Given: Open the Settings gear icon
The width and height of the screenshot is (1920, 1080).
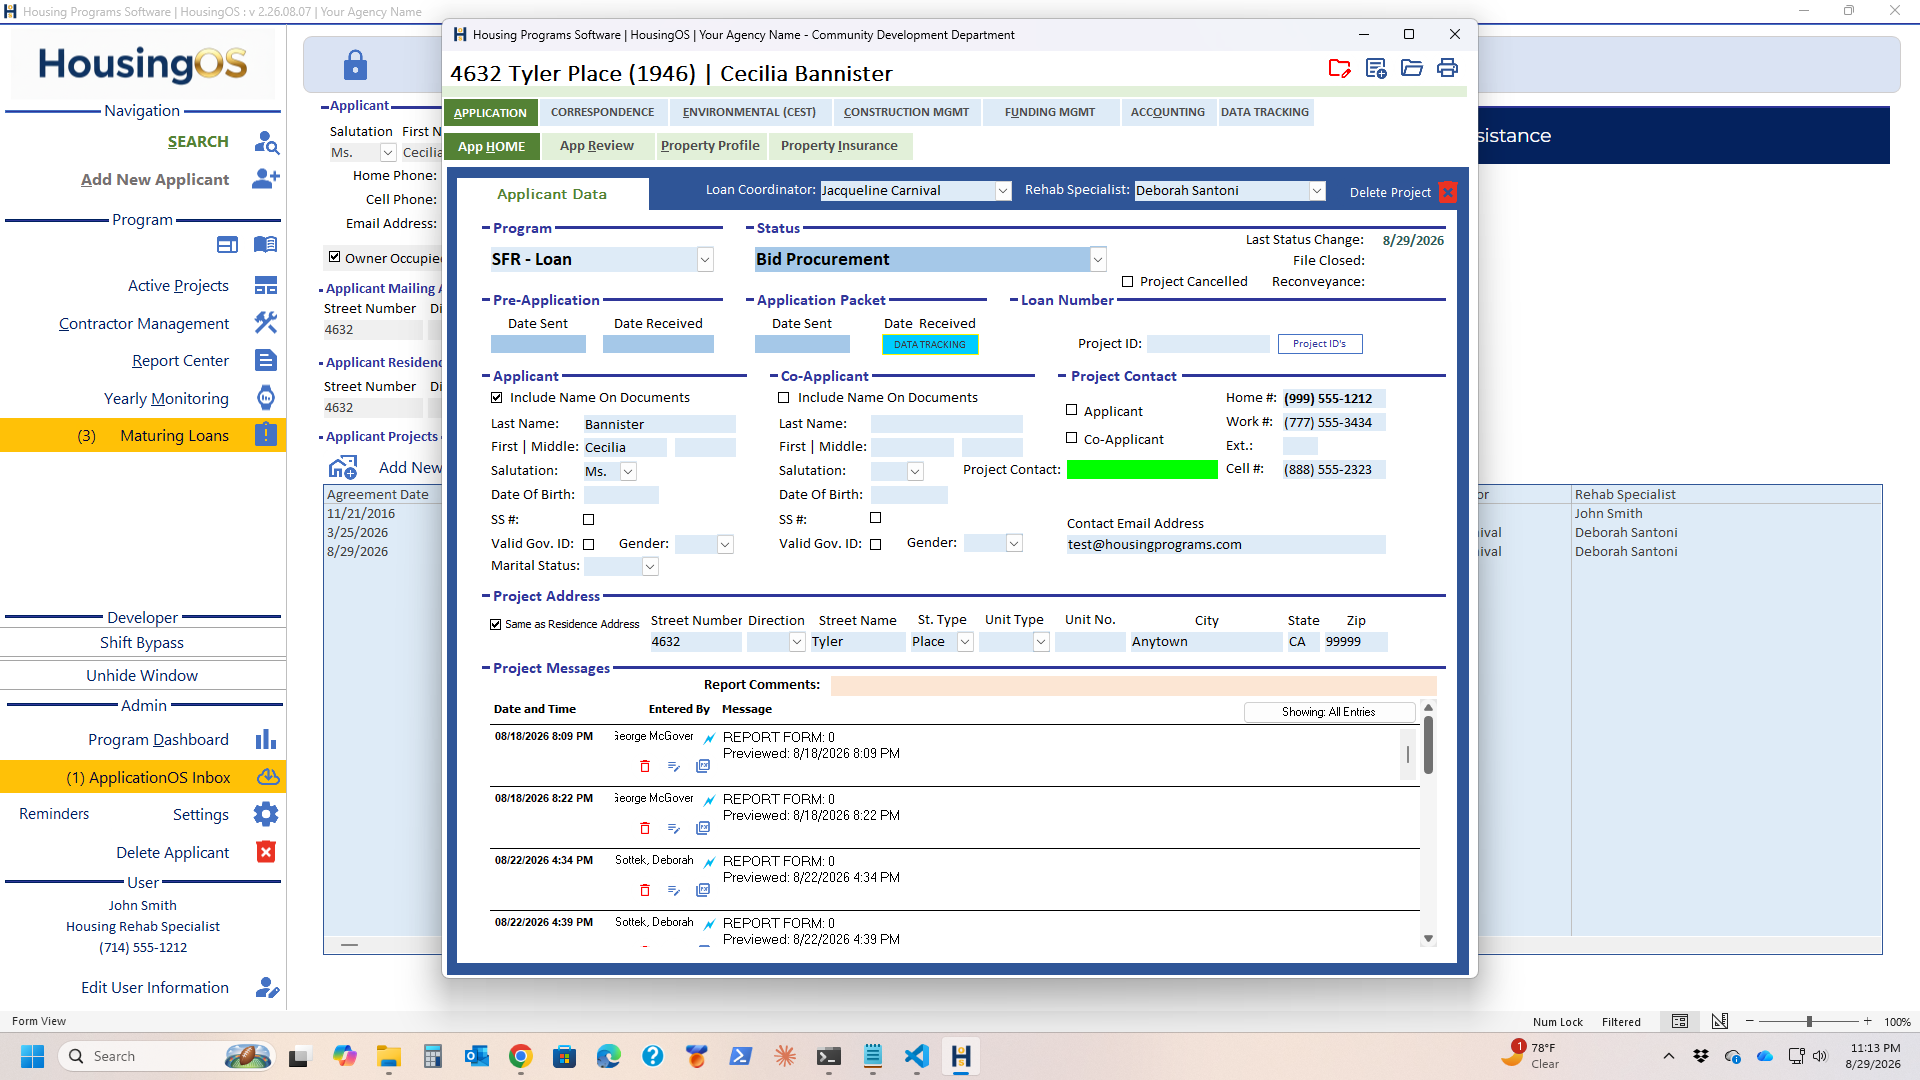Looking at the screenshot, I should click(266, 814).
